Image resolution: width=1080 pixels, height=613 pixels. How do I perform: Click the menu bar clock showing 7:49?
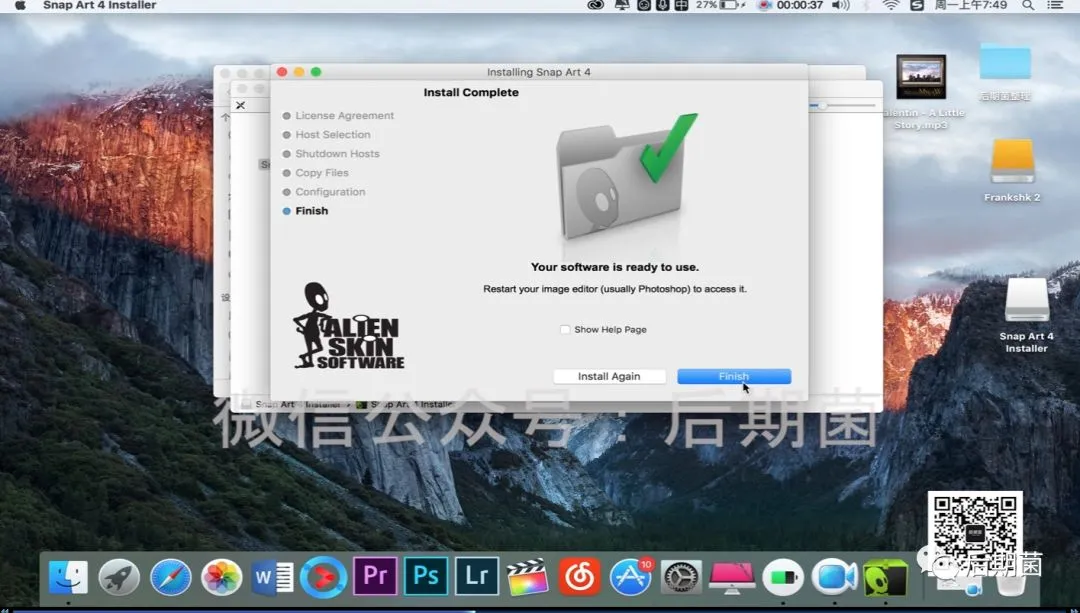point(970,6)
